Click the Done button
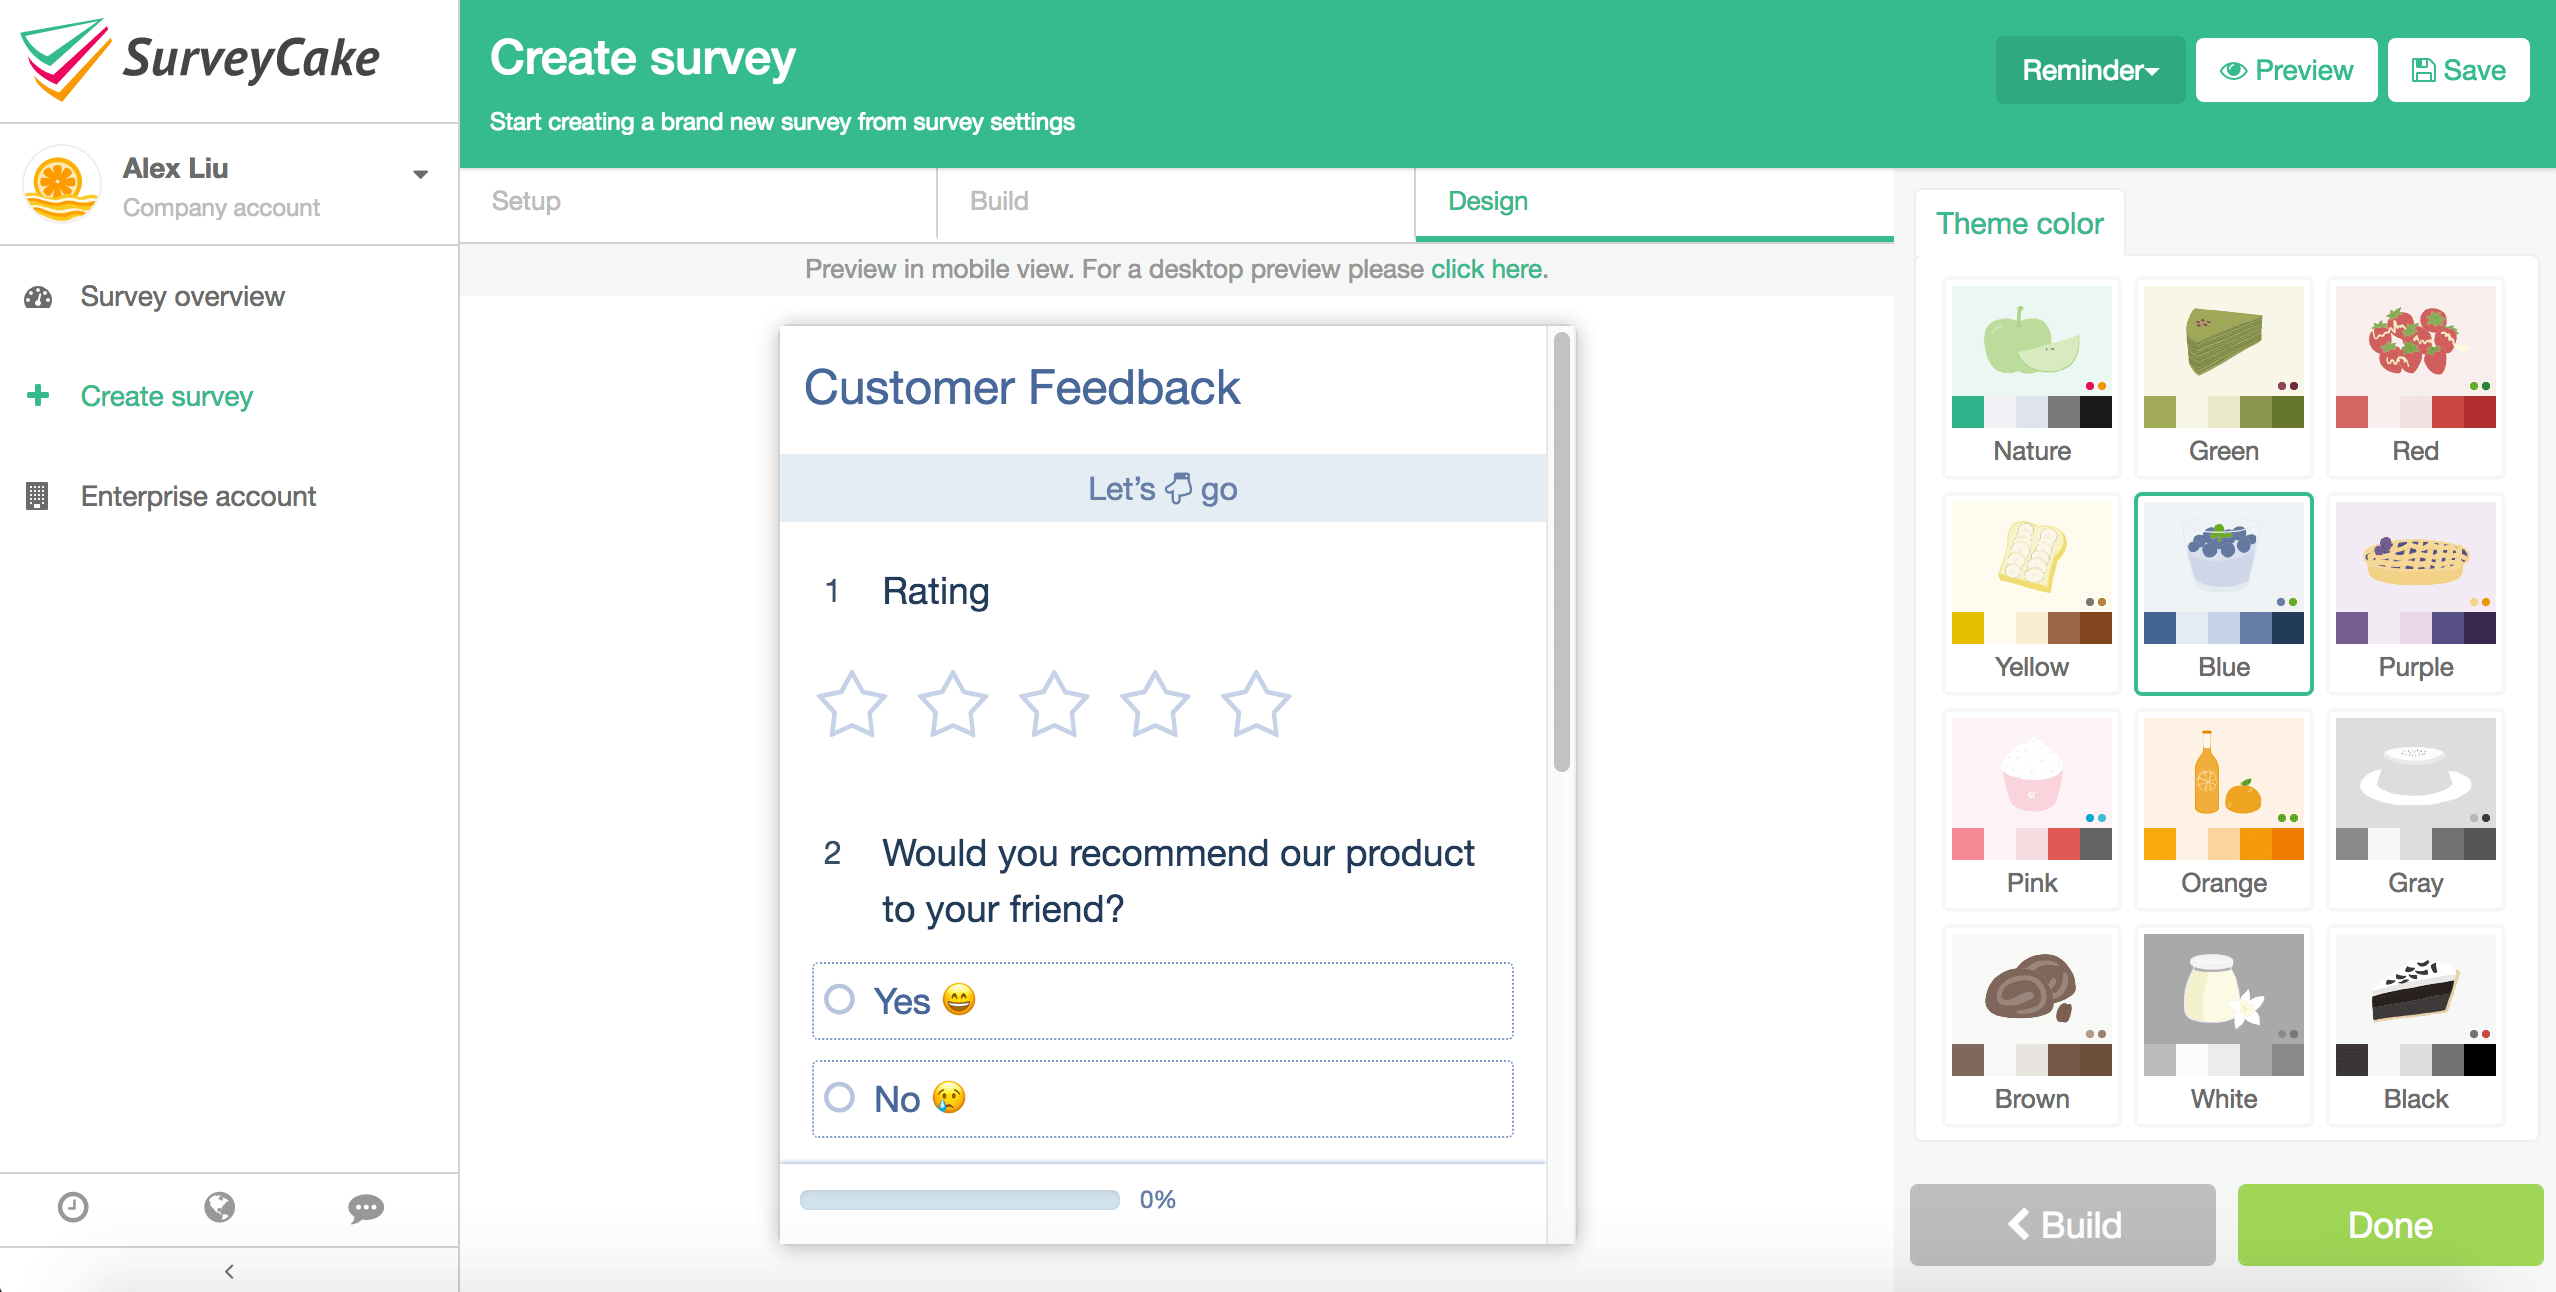The image size is (2556, 1292). pos(2389,1224)
